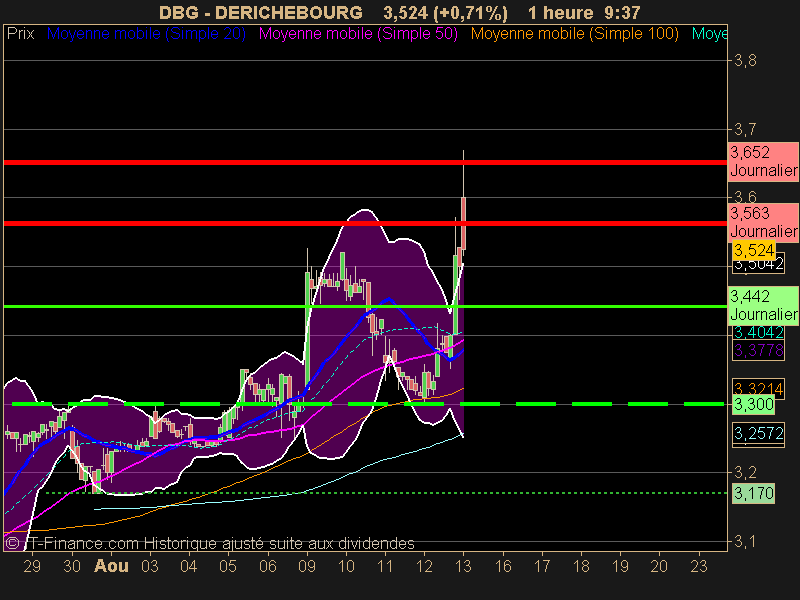The image size is (800, 600).
Task: Click the 3,442 Journalier support label
Action: 763,305
